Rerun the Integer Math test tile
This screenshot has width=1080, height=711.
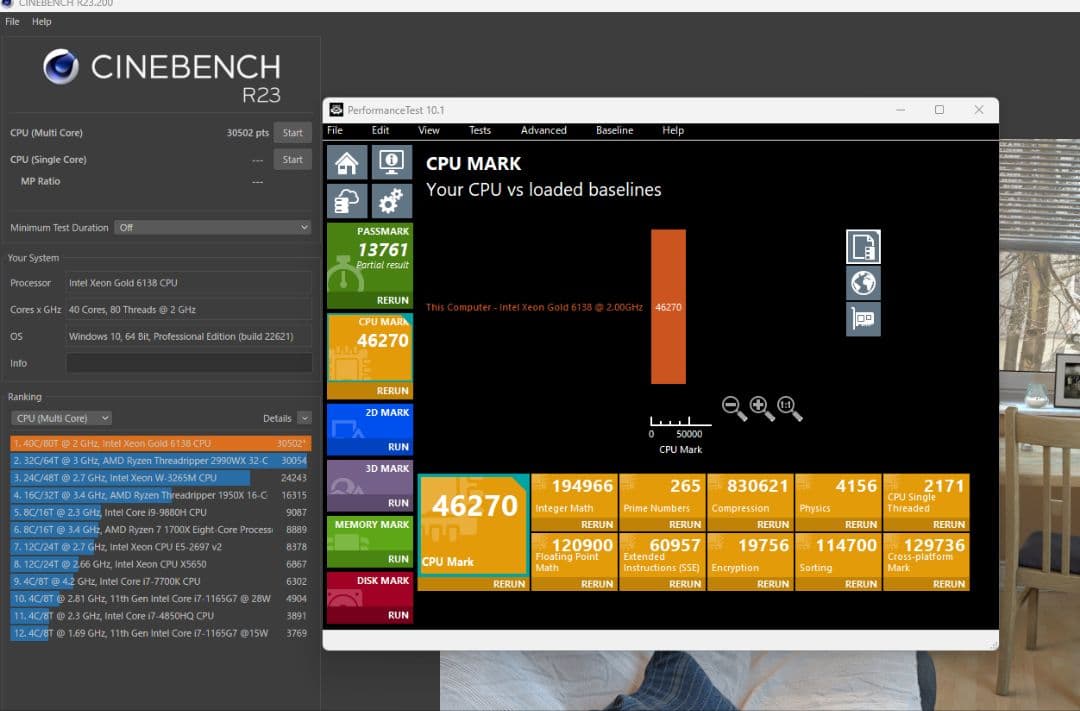tap(597, 524)
